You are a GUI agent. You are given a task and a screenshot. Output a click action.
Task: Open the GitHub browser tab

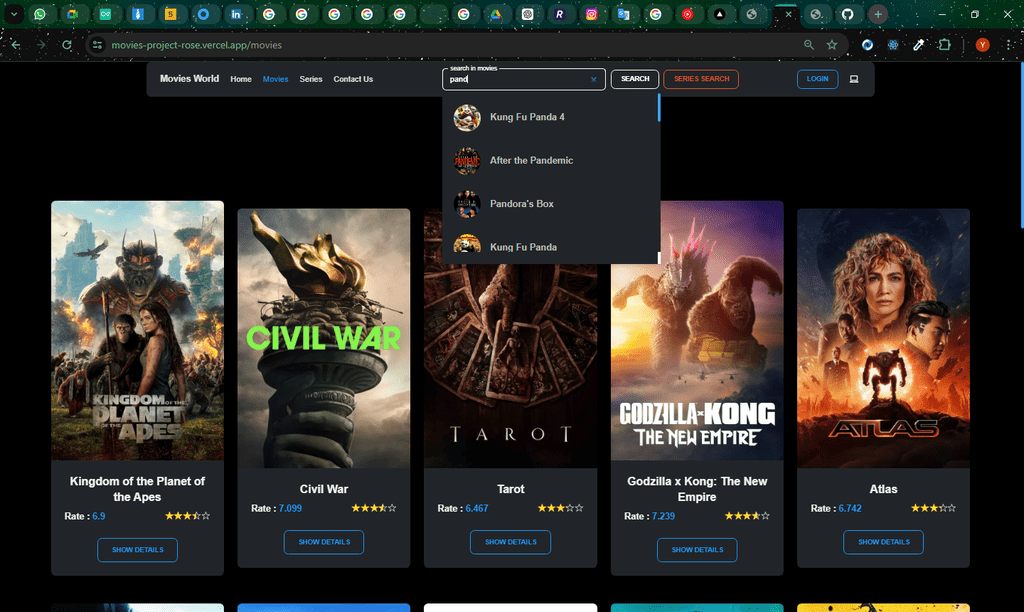coord(848,14)
